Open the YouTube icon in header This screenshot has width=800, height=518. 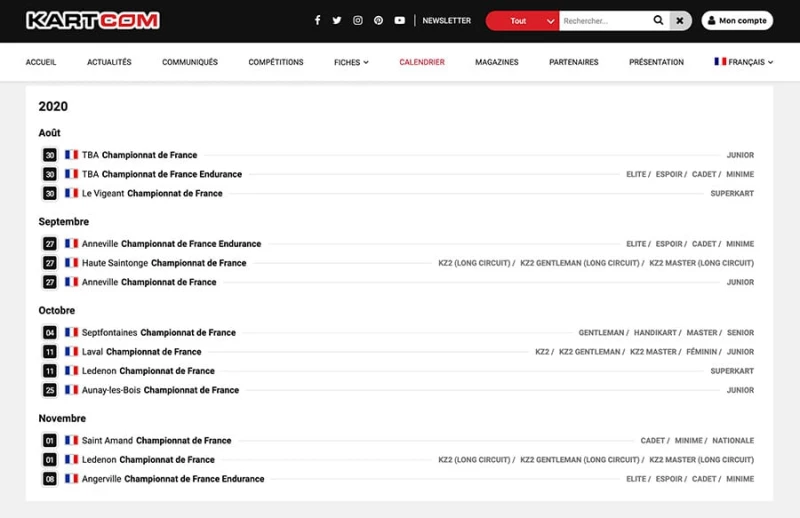(x=400, y=20)
